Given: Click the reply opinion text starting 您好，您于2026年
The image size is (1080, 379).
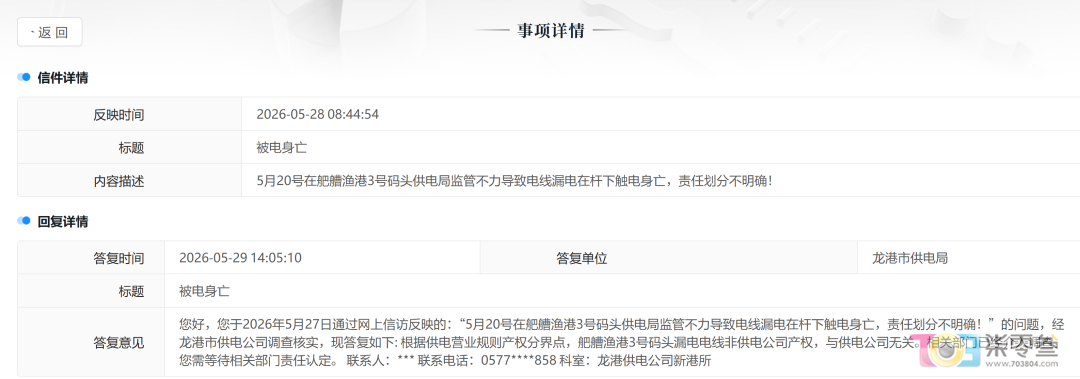Looking at the screenshot, I should [x=622, y=342].
